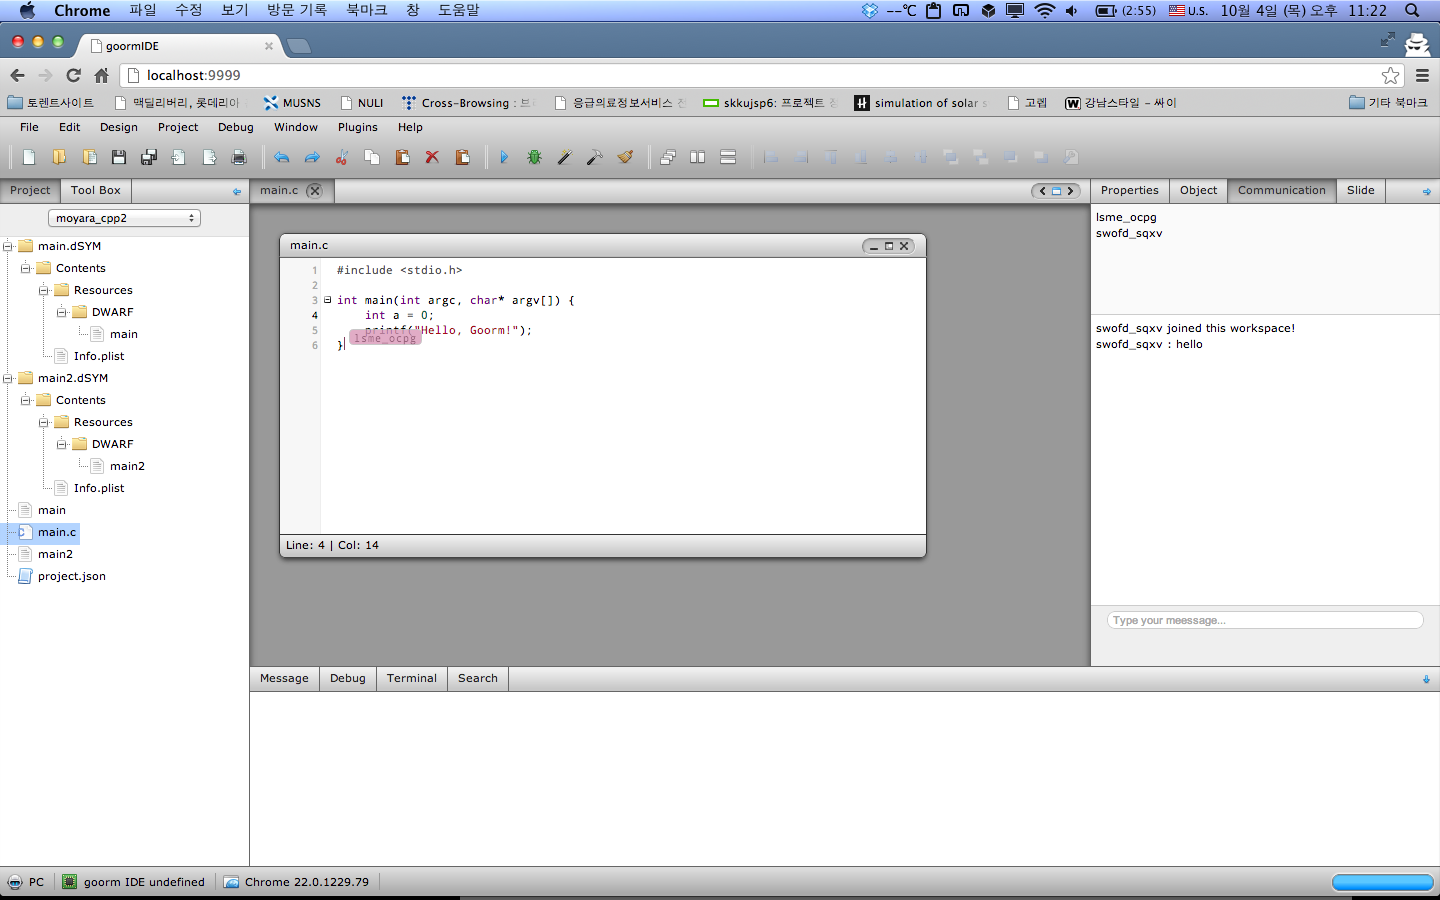Open the moyara_cpp2 project dropdown
Image resolution: width=1440 pixels, height=900 pixels.
click(124, 217)
